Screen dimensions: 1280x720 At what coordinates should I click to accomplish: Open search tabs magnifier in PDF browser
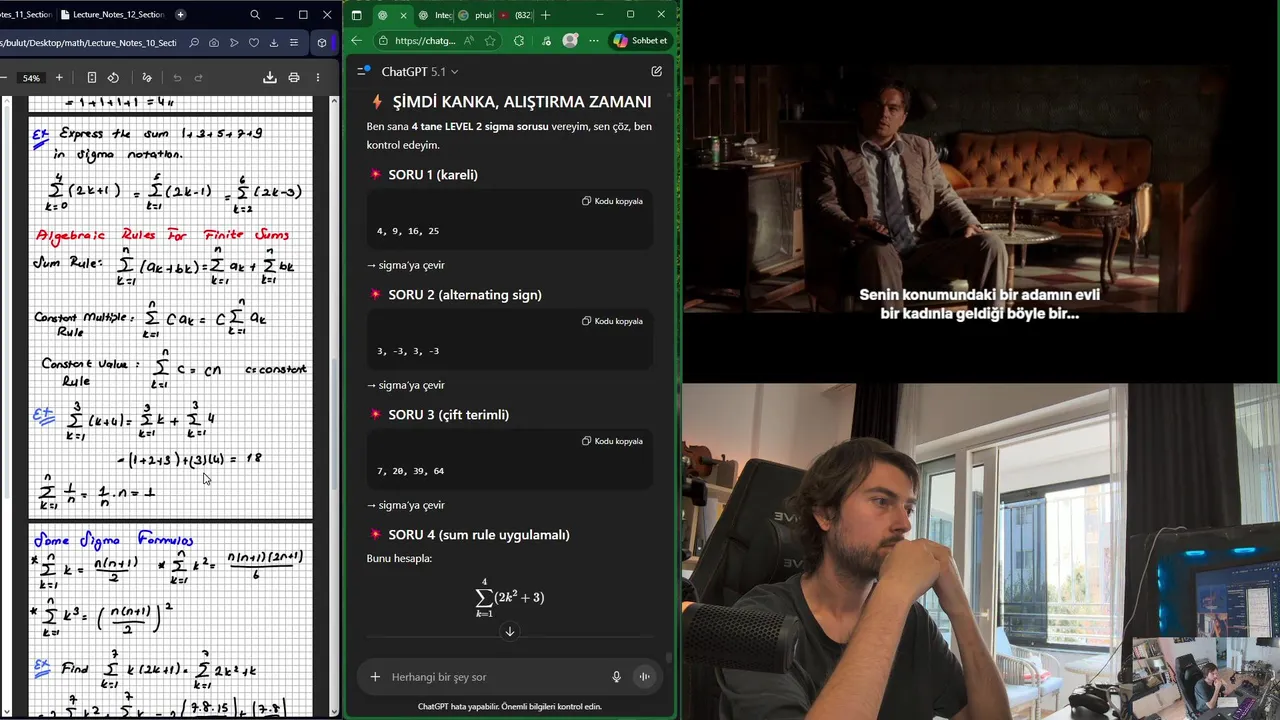[x=255, y=15]
